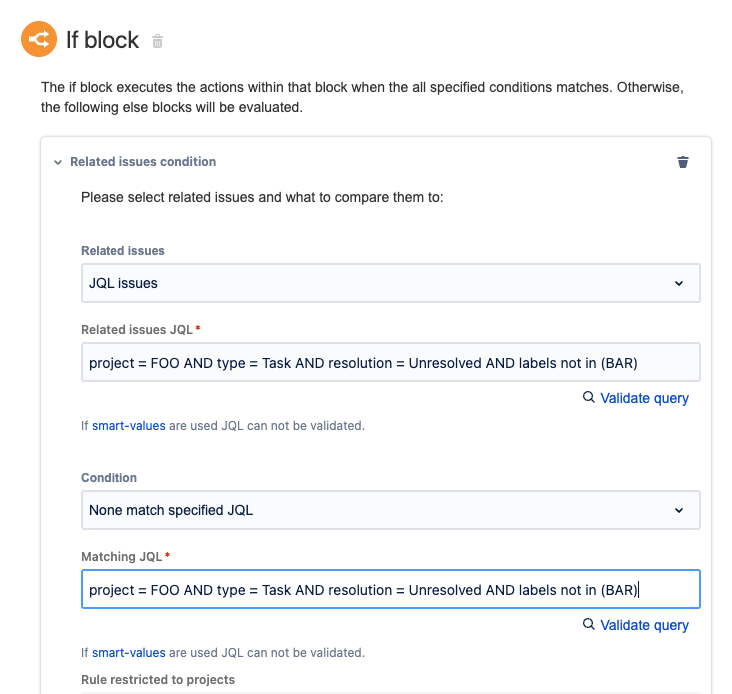This screenshot has width=732, height=694.
Task: Click the magnifier icon under Matching JQL
Action: (x=589, y=625)
